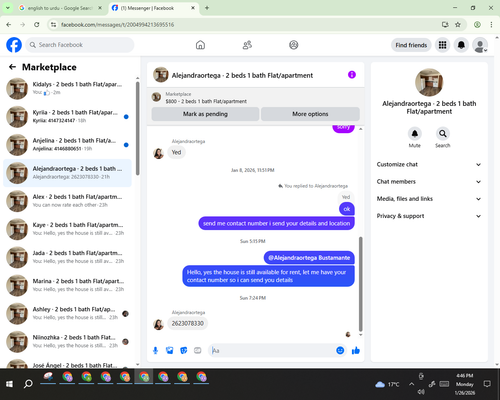Switch to the 'english to urdu' browser tab
500x400 pixels.
coord(60,8)
